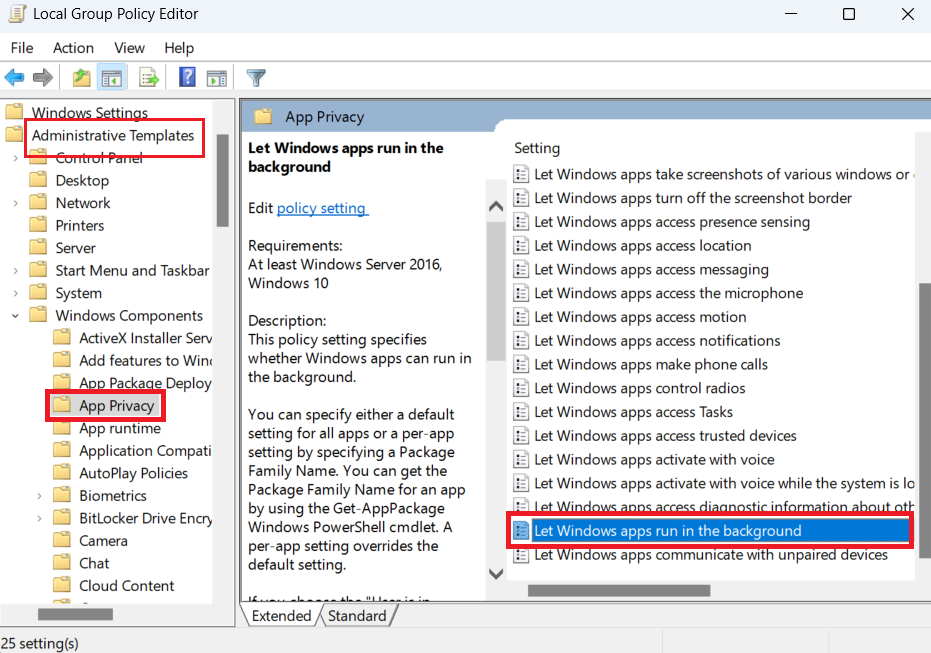Select 'Let Windows apps access presence sensing'
The height and width of the screenshot is (653, 931).
pyautogui.click(x=672, y=221)
